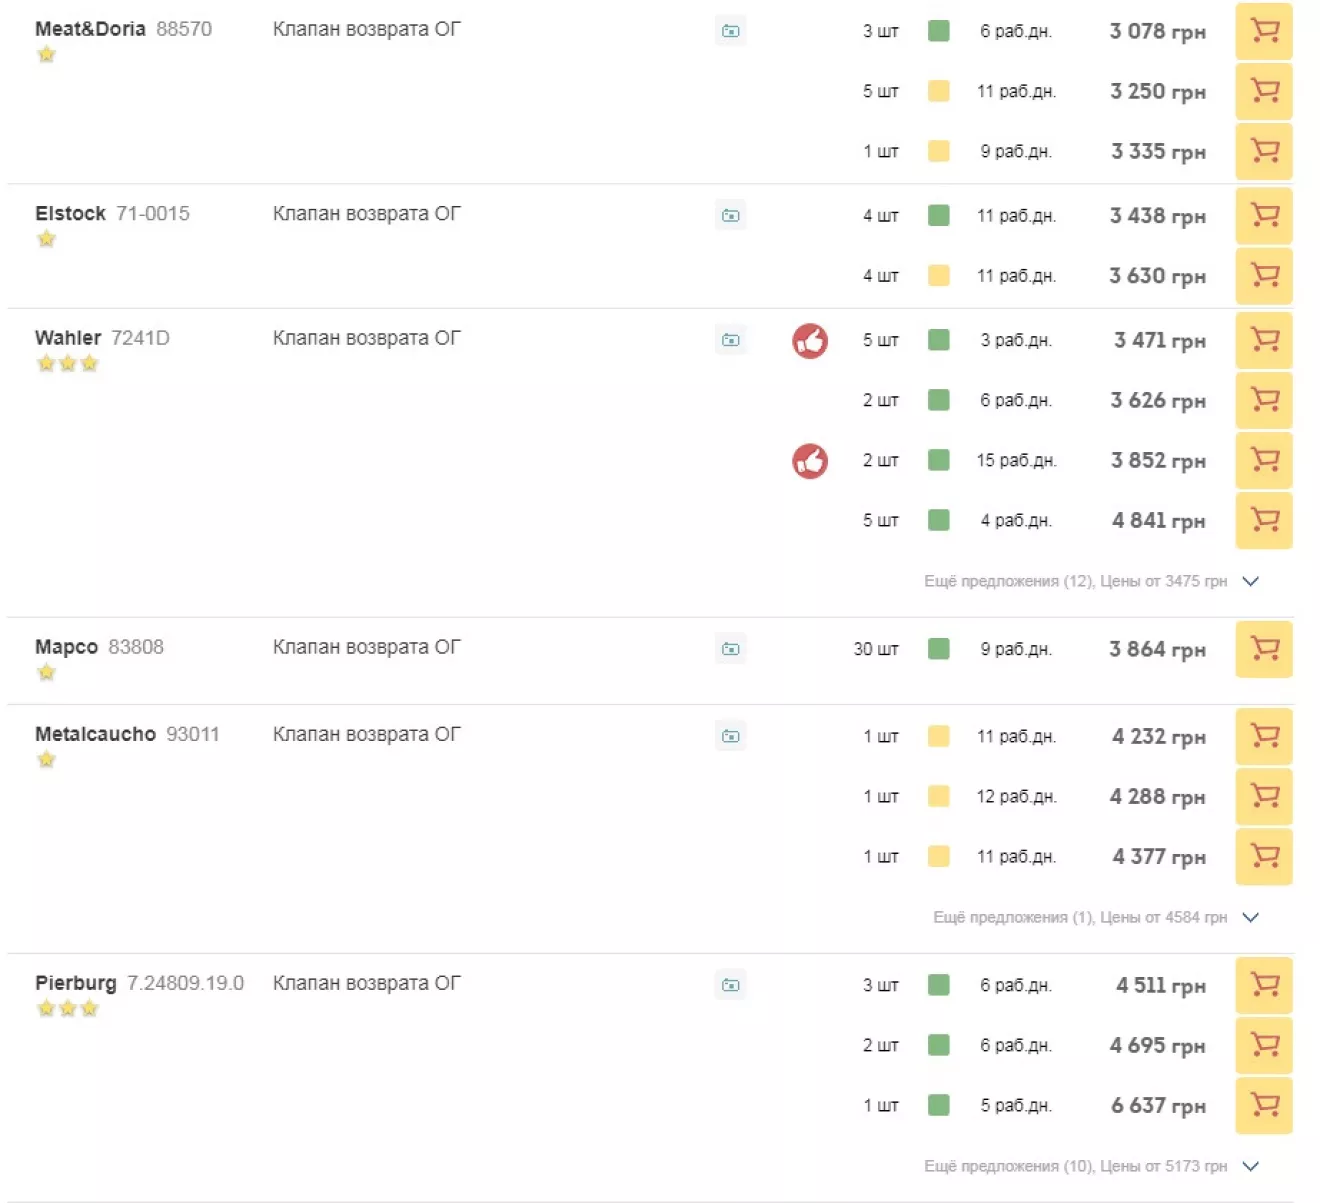
Task: Click the price 3 864 грн
Action: click(x=1157, y=650)
